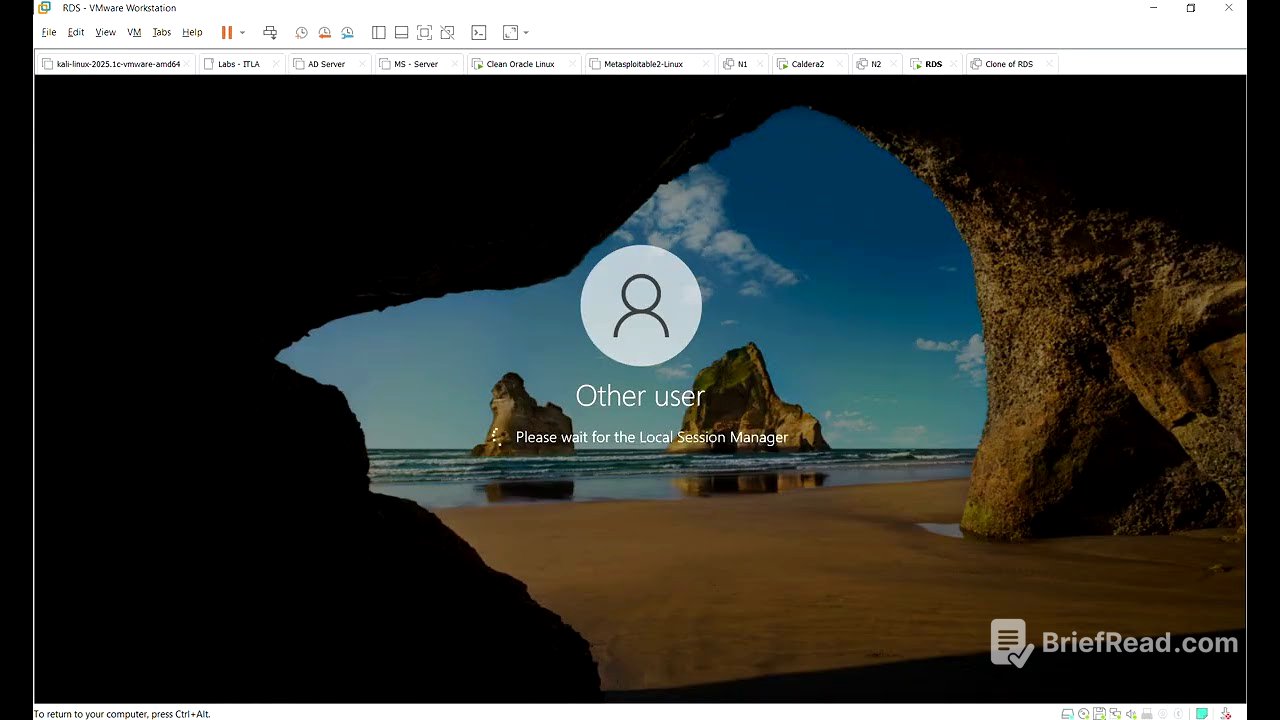Toggle the thumbnail bar display

click(401, 32)
